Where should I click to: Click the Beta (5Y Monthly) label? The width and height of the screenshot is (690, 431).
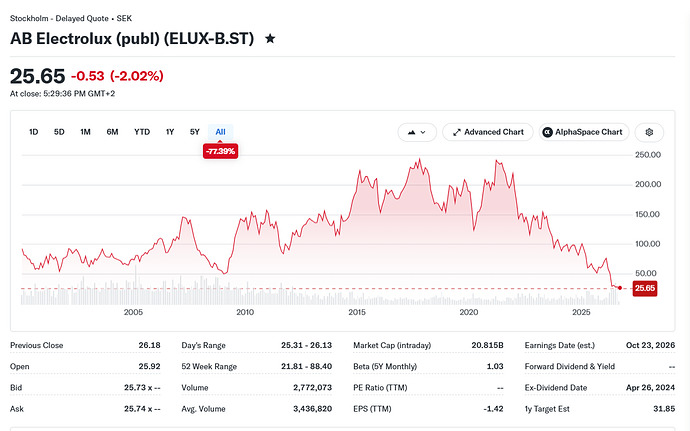tap(385, 367)
